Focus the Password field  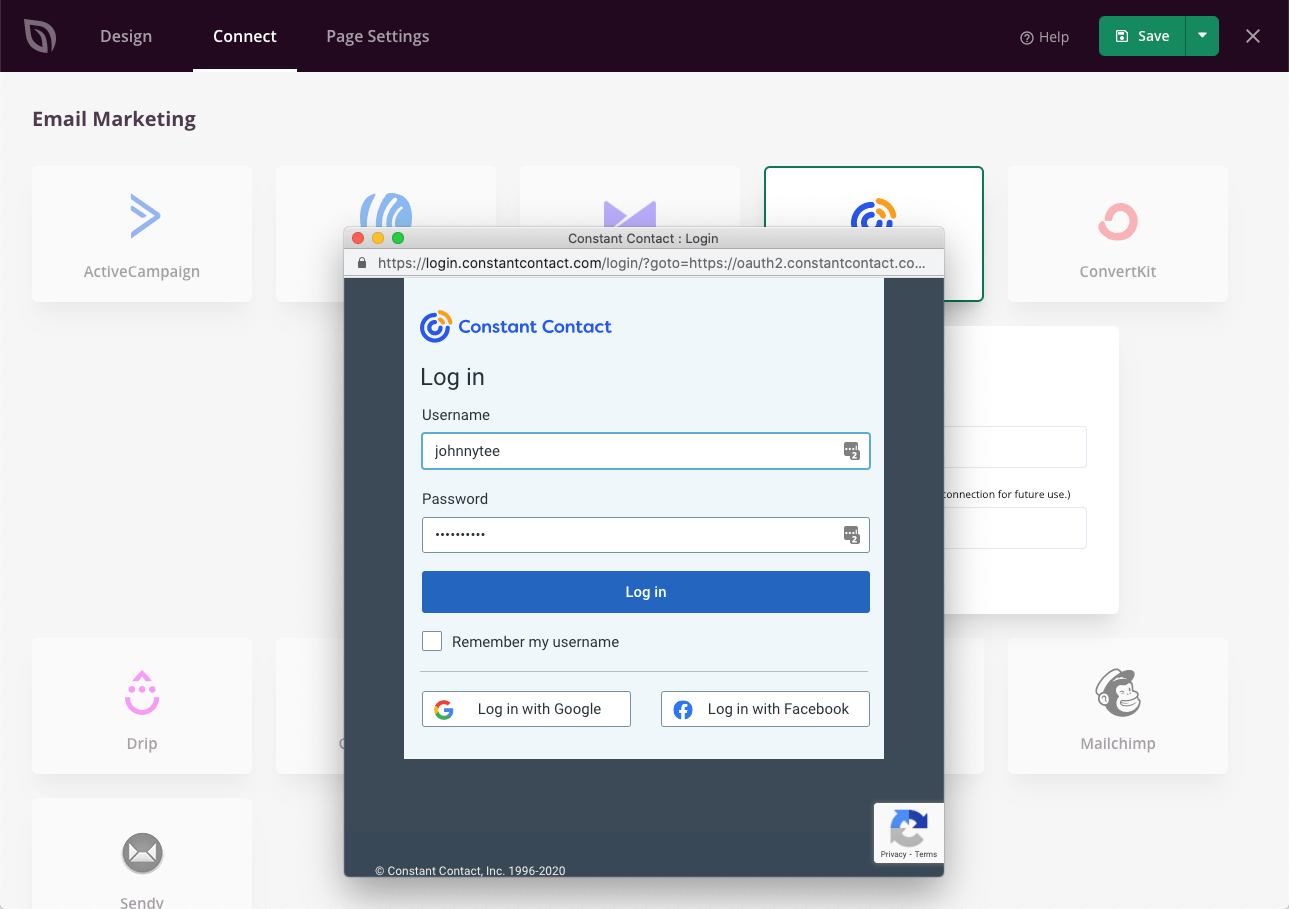click(x=646, y=535)
